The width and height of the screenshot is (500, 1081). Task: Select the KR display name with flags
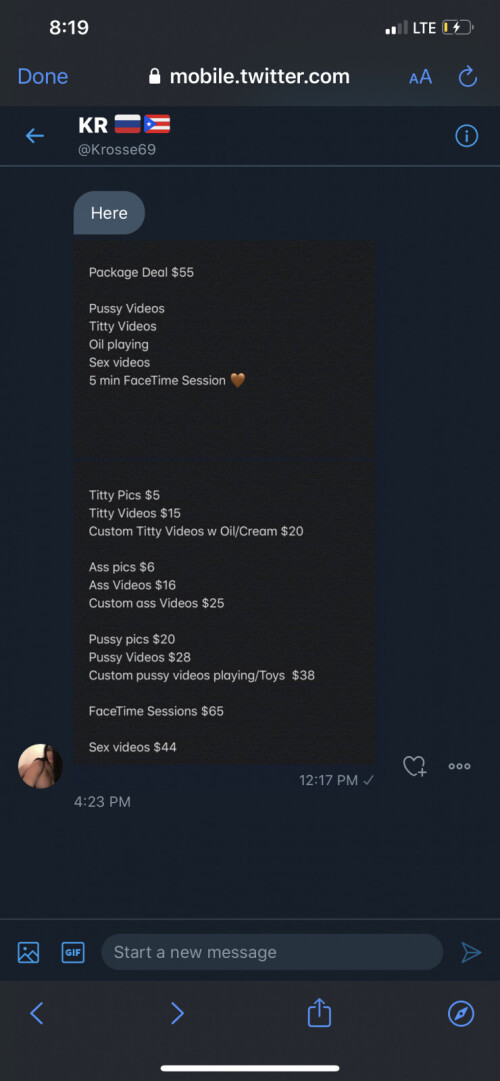pos(124,125)
